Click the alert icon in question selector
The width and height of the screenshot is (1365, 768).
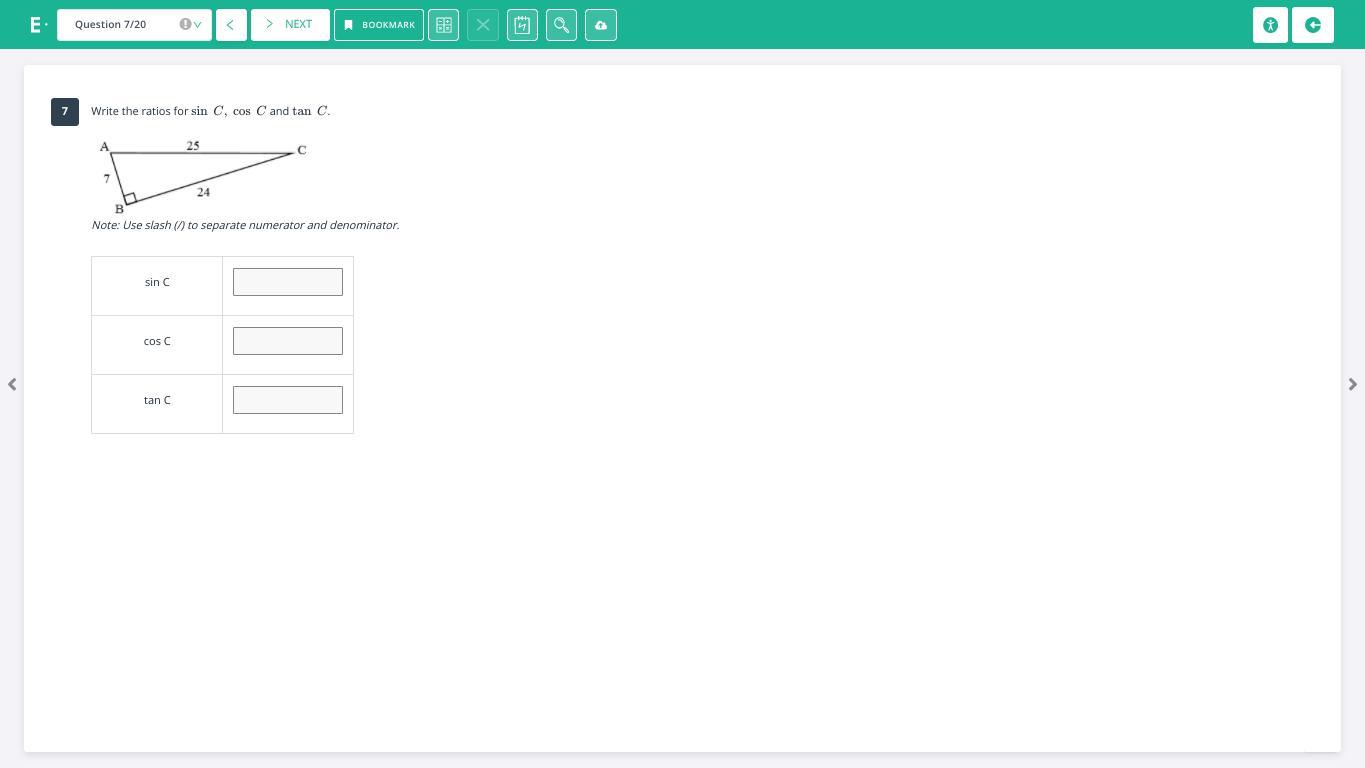click(x=185, y=24)
